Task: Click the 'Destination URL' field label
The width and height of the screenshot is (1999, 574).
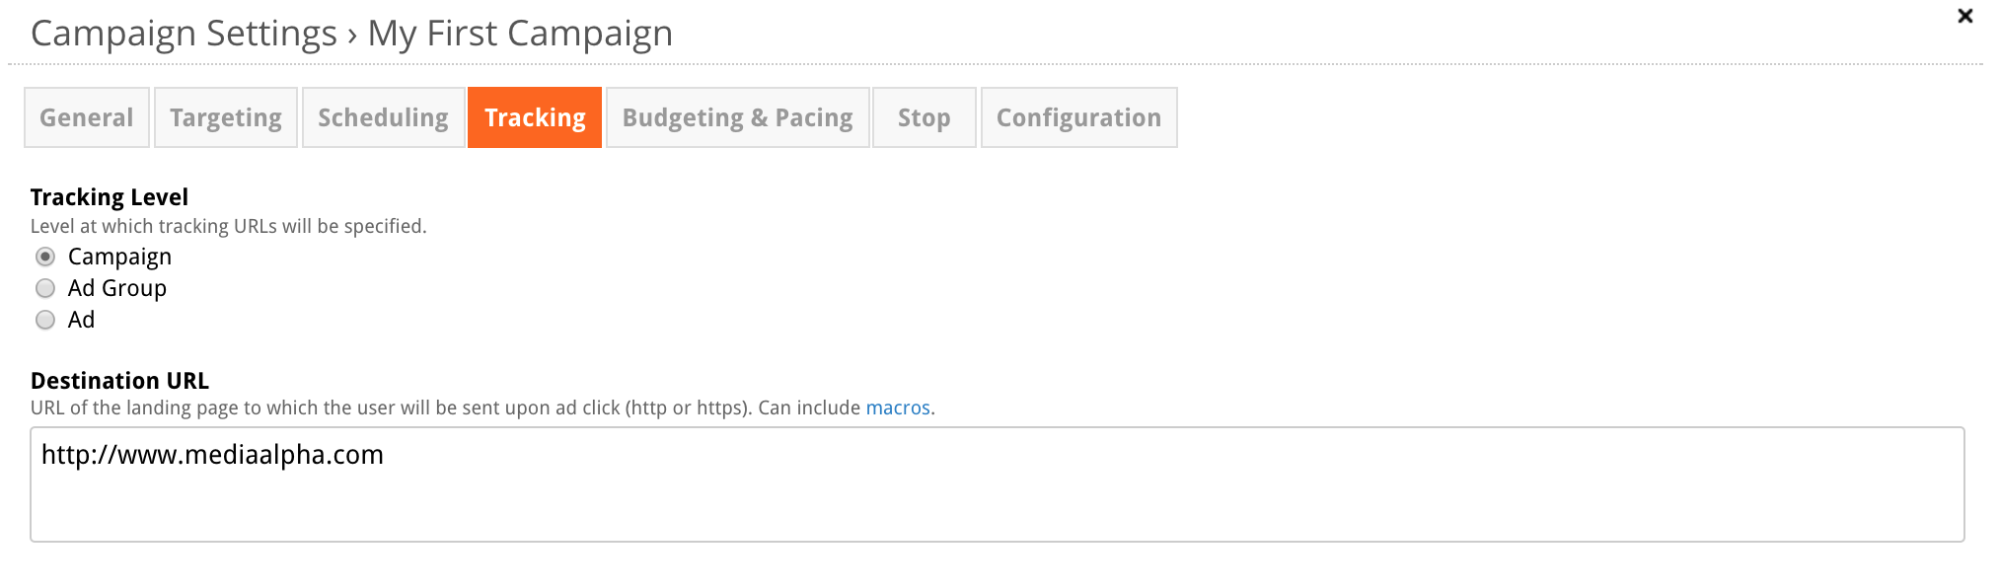Action: click(120, 381)
